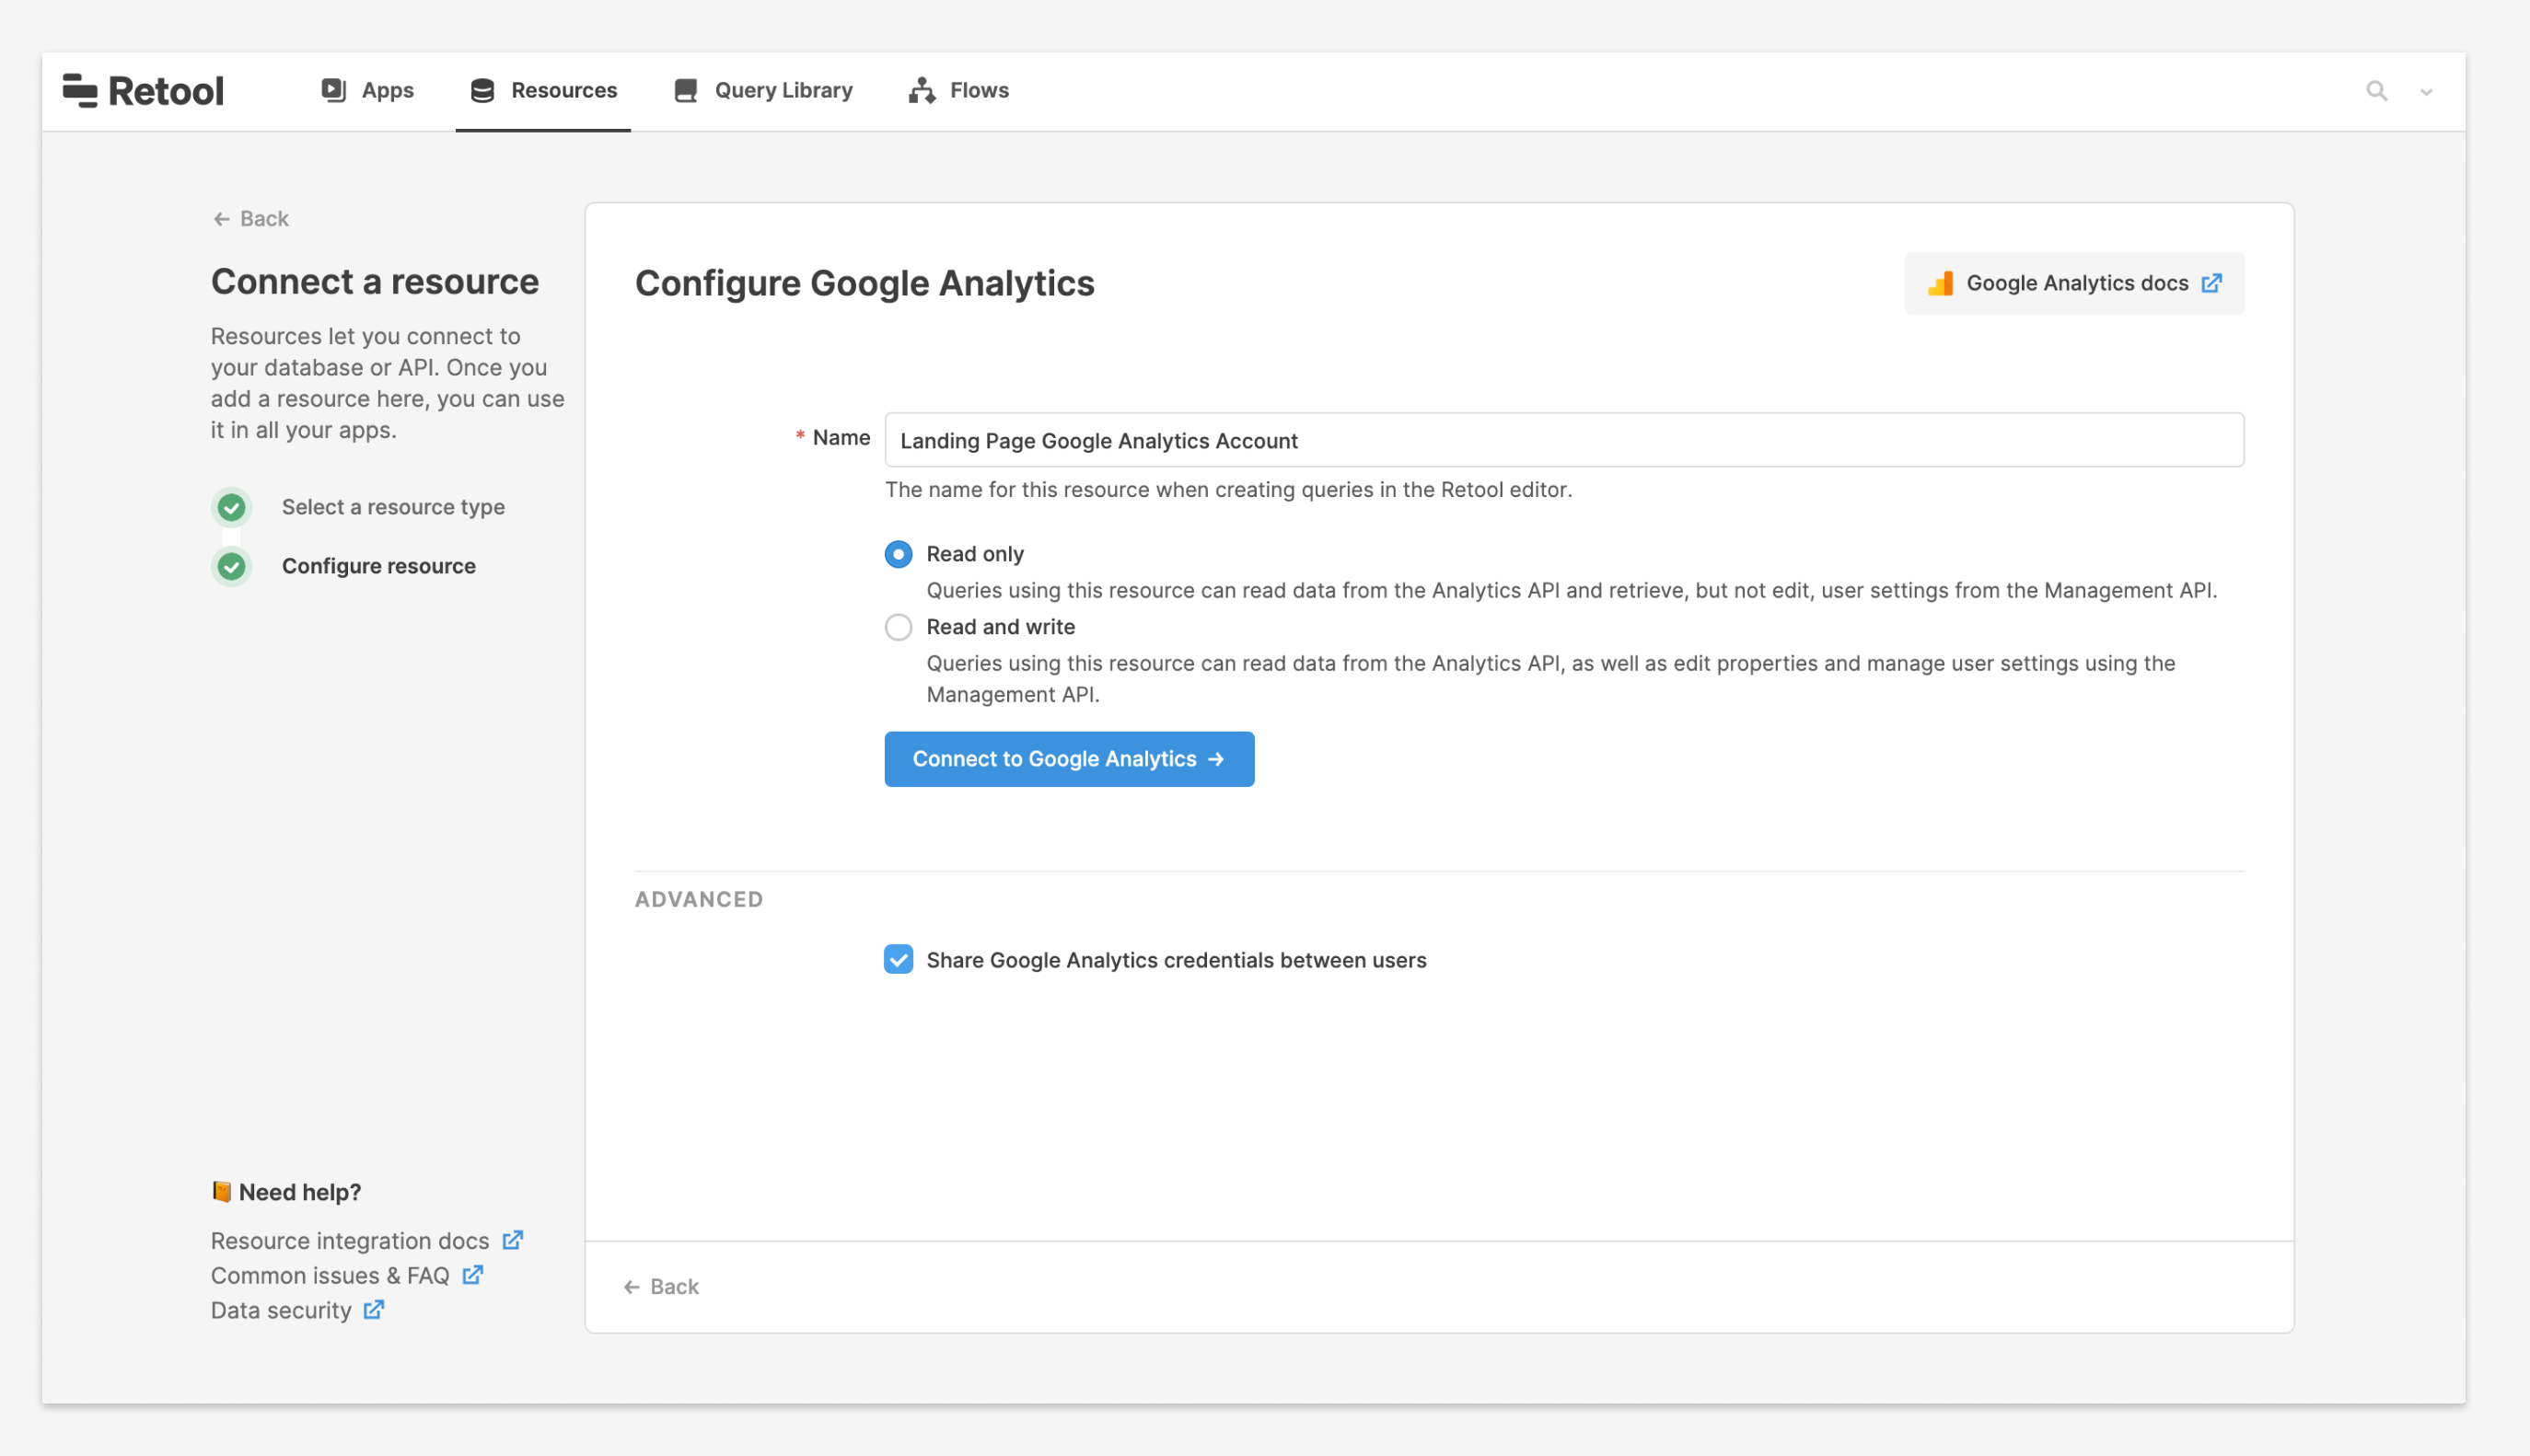This screenshot has height=1456, width=2530.
Task: Click the Read only description text
Action: (x=1571, y=590)
